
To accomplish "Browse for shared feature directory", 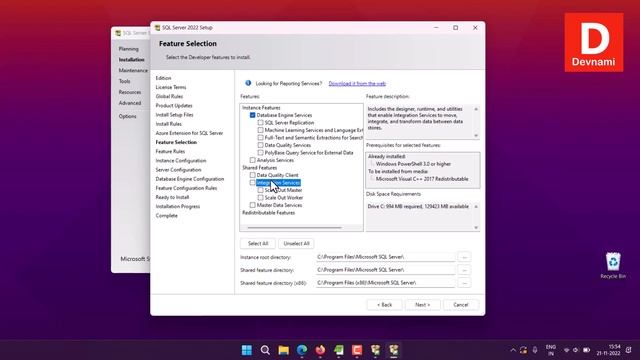I will [464, 270].
